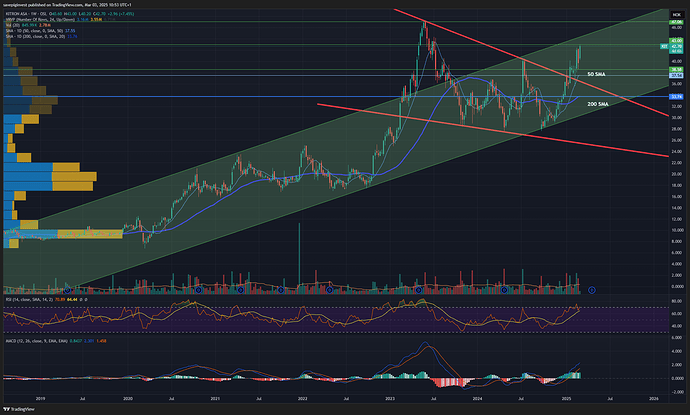690x415 pixels.
Task: Select the 200 SMA text annotation
Action: pyautogui.click(x=597, y=104)
